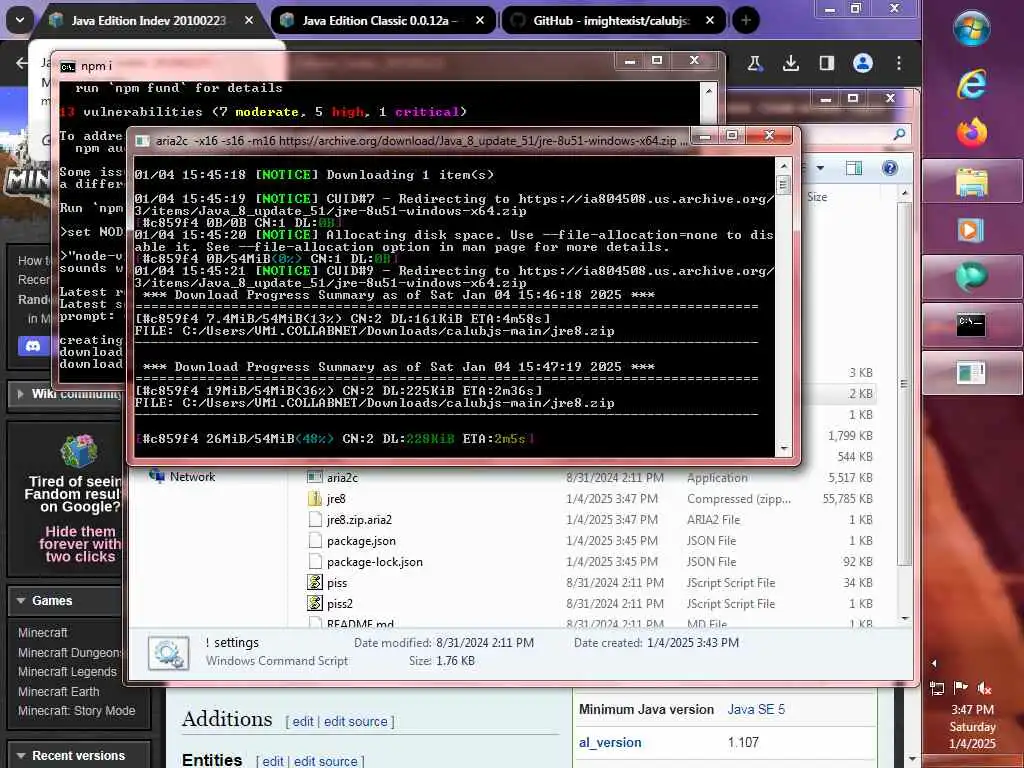Switch to GitHub imightexist/calubjs tab
Screen dimensions: 1024x768
click(611, 21)
